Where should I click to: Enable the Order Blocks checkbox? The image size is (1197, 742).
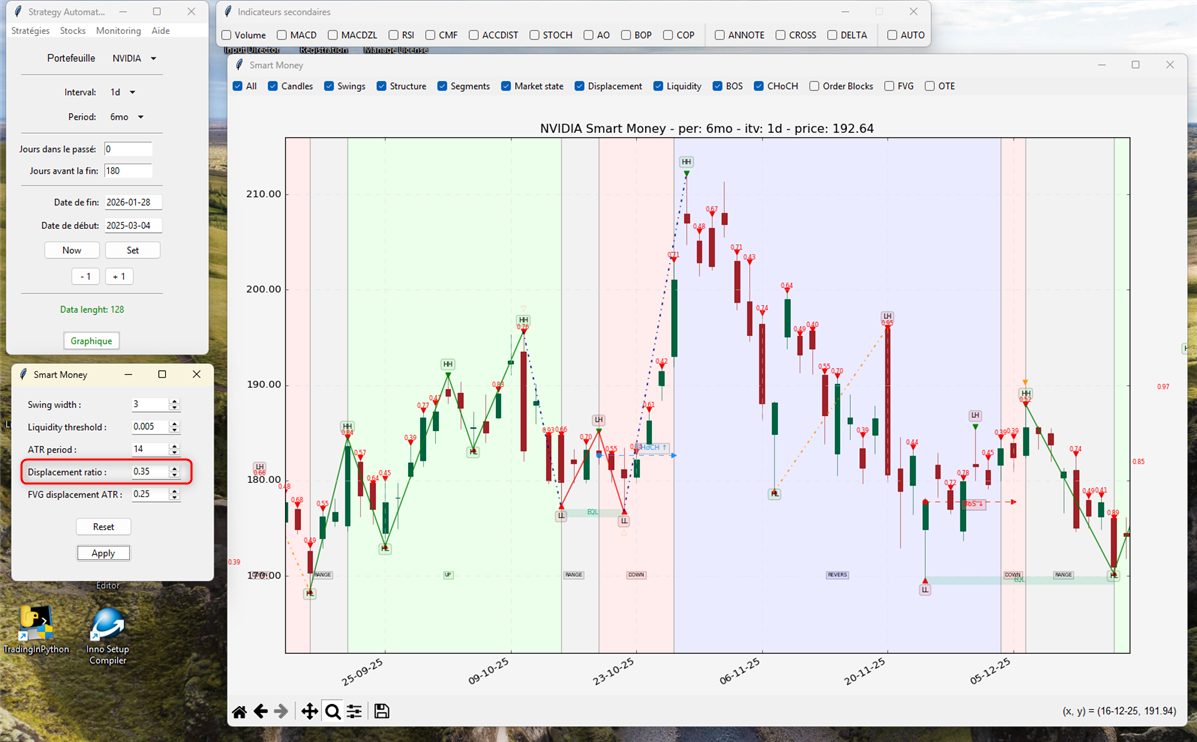click(x=815, y=86)
